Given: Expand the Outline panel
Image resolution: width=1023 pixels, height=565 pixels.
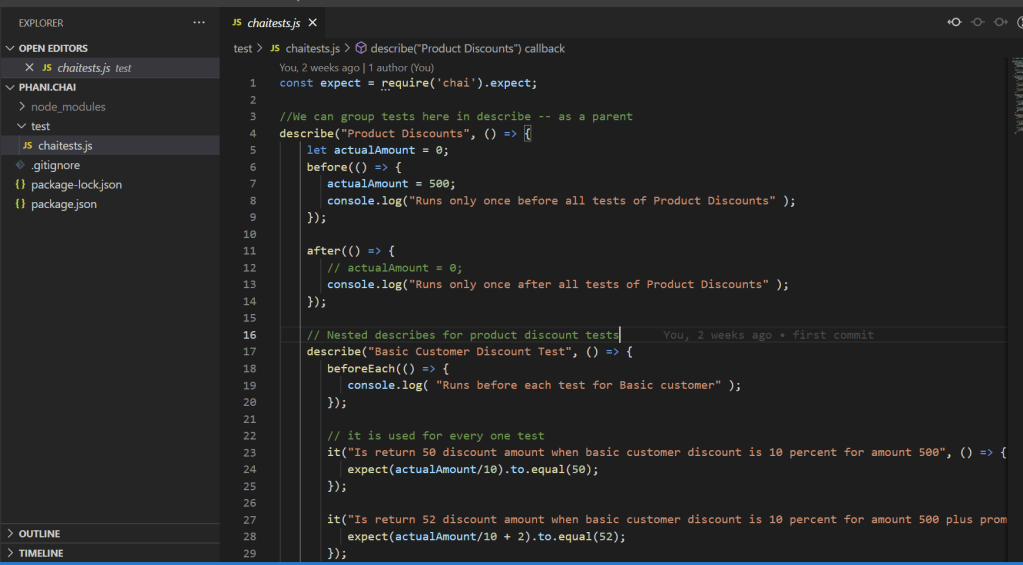Looking at the screenshot, I should (39, 534).
